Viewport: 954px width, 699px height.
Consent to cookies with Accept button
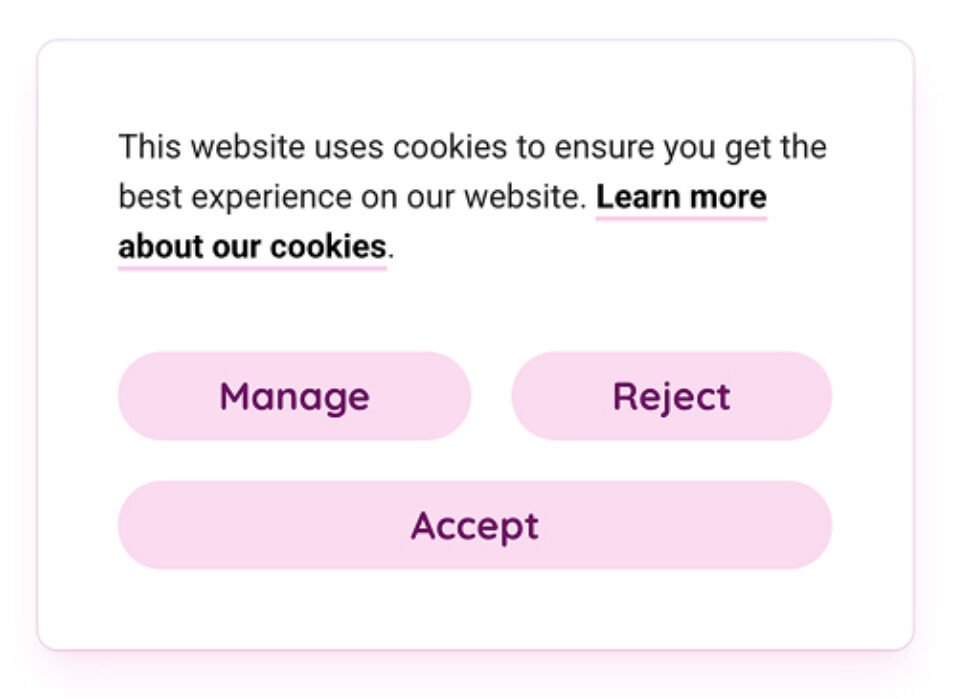474,525
